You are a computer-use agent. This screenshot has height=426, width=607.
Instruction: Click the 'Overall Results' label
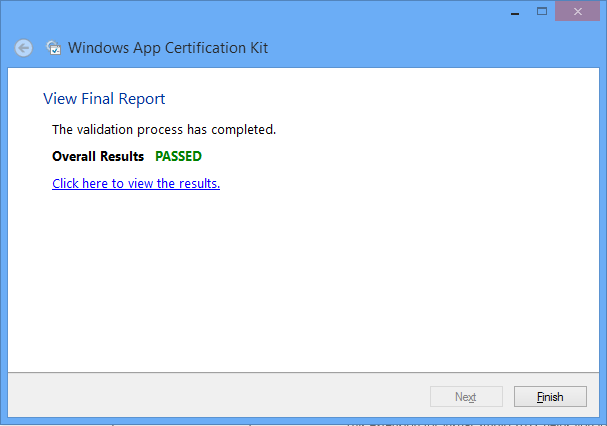(98, 156)
